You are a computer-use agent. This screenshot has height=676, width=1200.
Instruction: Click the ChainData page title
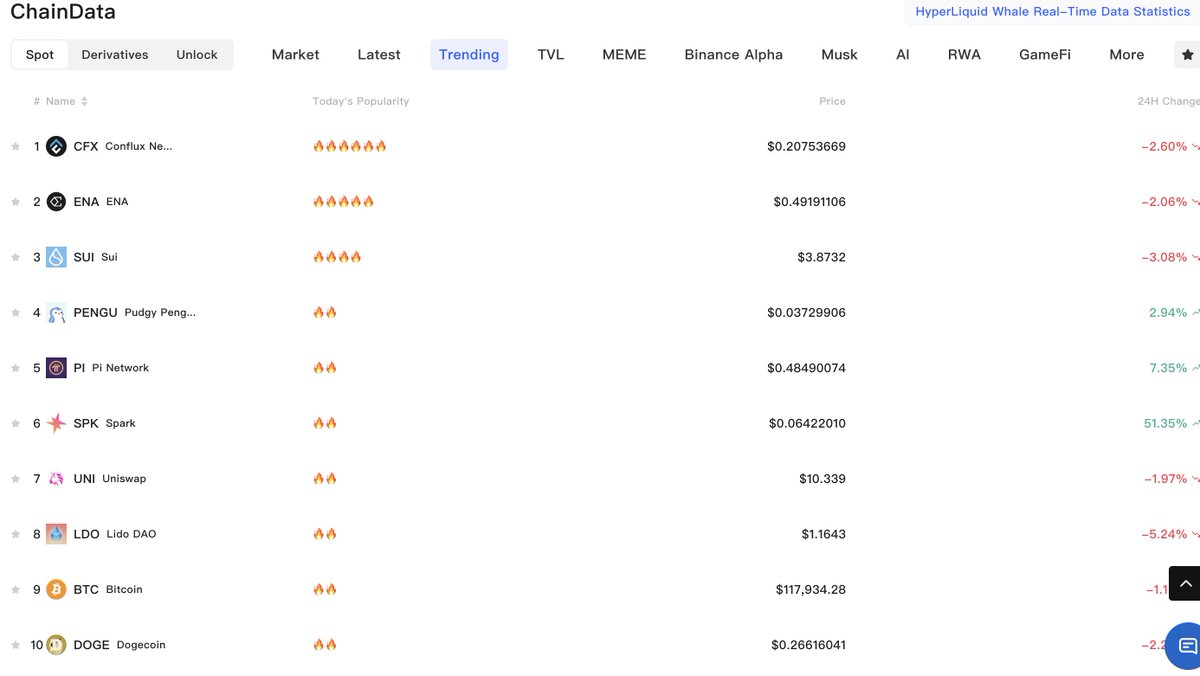coord(63,12)
